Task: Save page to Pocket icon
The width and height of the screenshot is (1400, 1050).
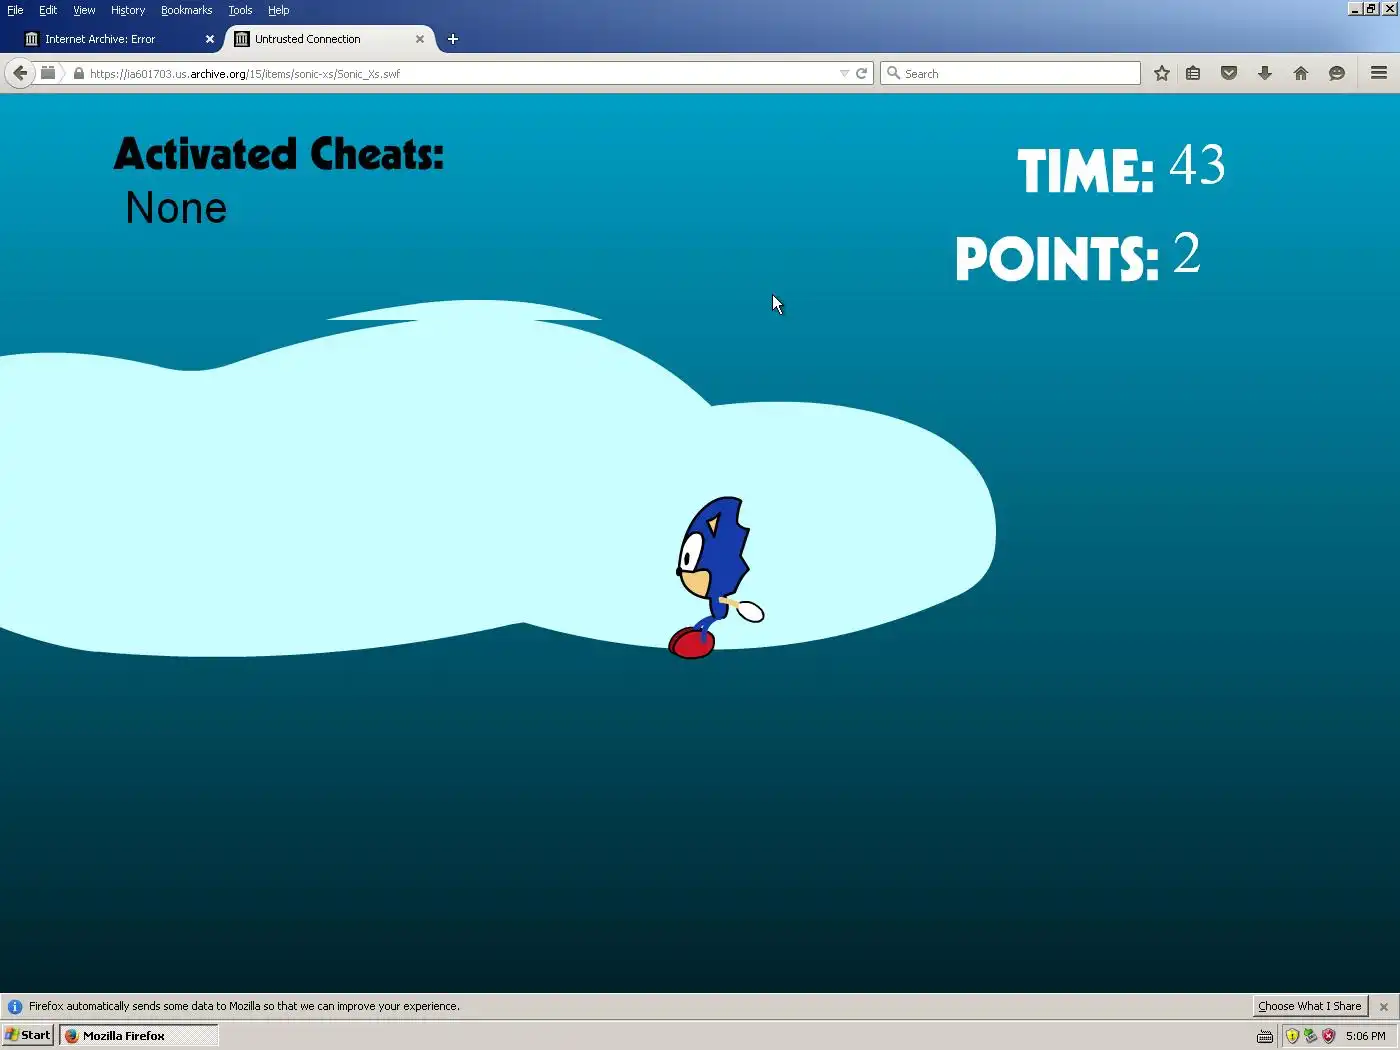Action: (1229, 73)
